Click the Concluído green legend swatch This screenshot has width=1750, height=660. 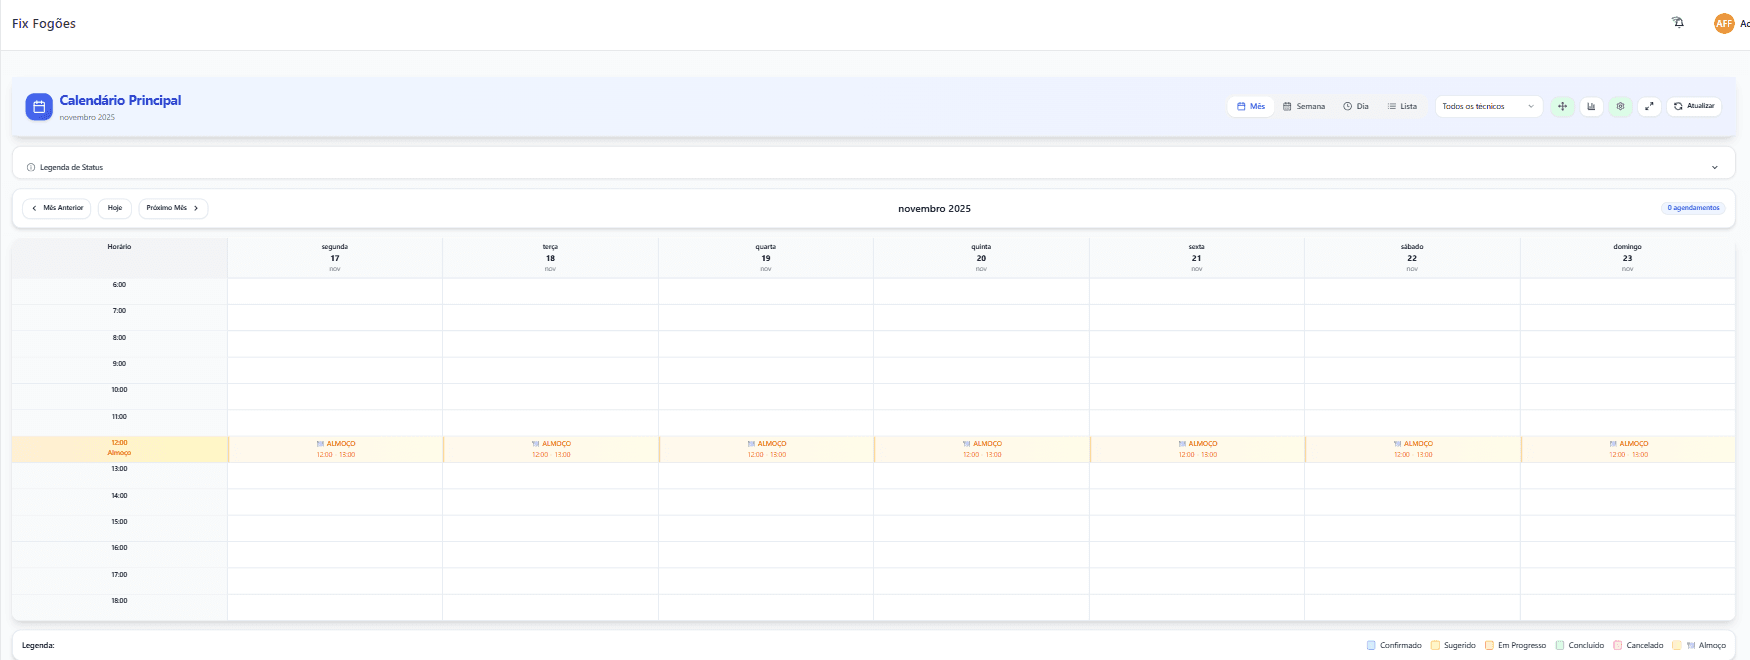[1560, 645]
